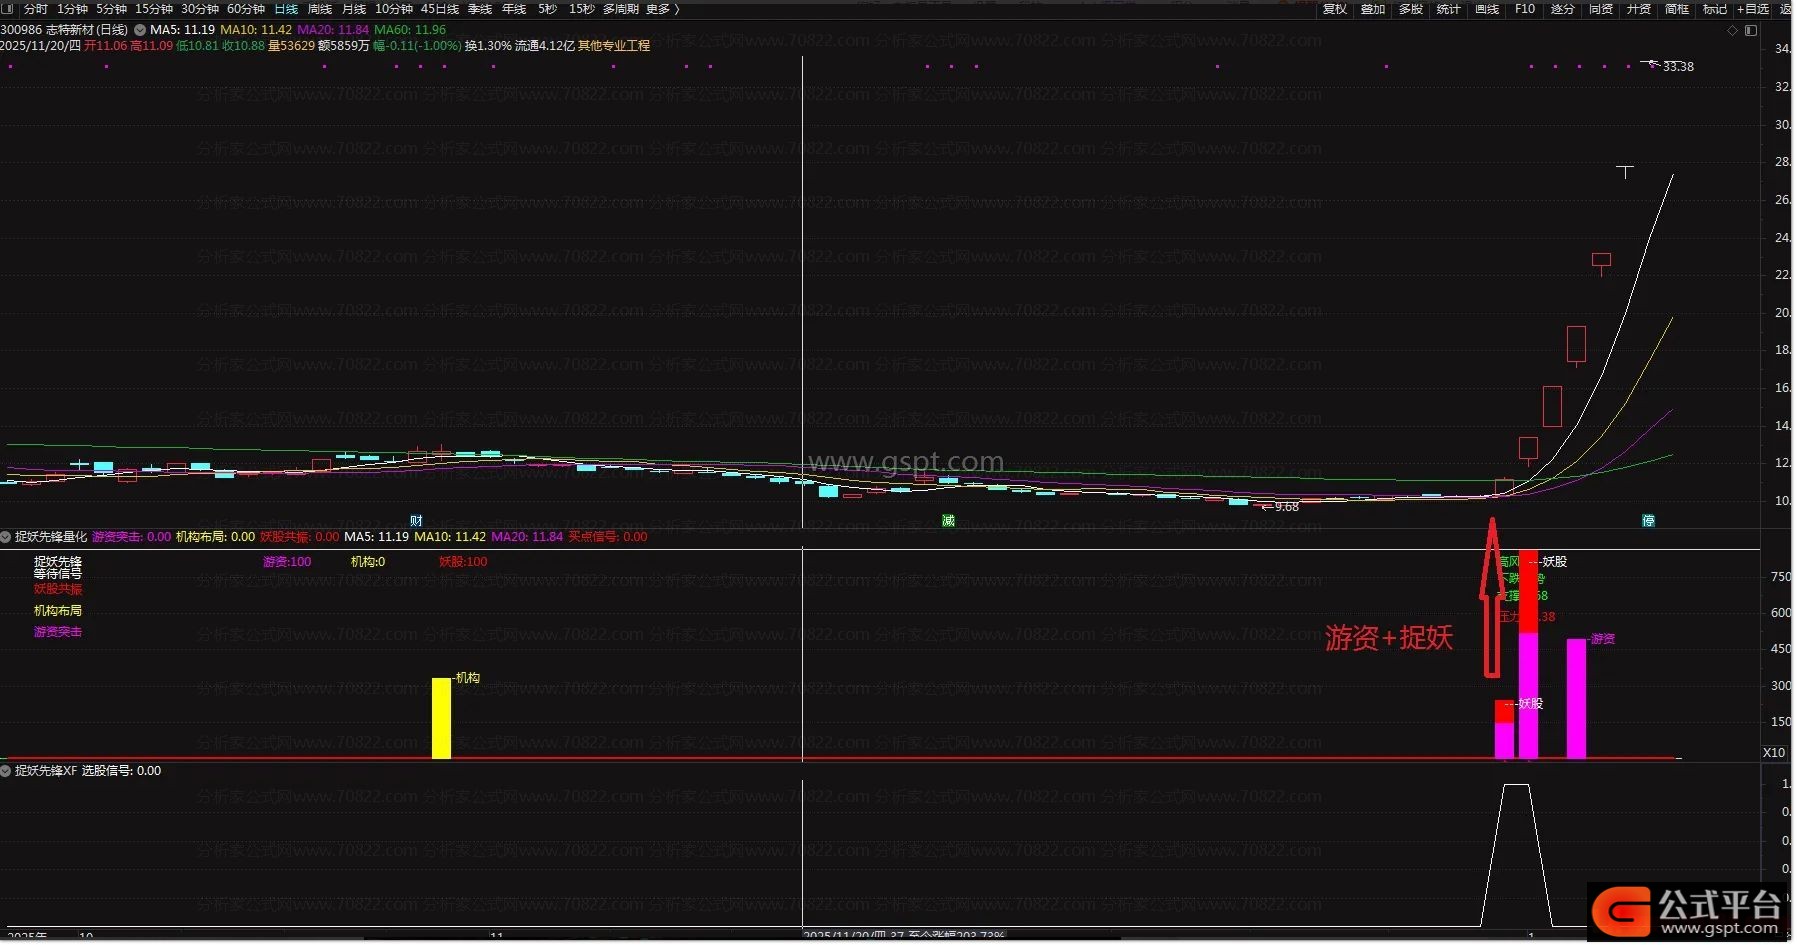
Task: Toggle the side panel layout icon
Action: 1751,31
